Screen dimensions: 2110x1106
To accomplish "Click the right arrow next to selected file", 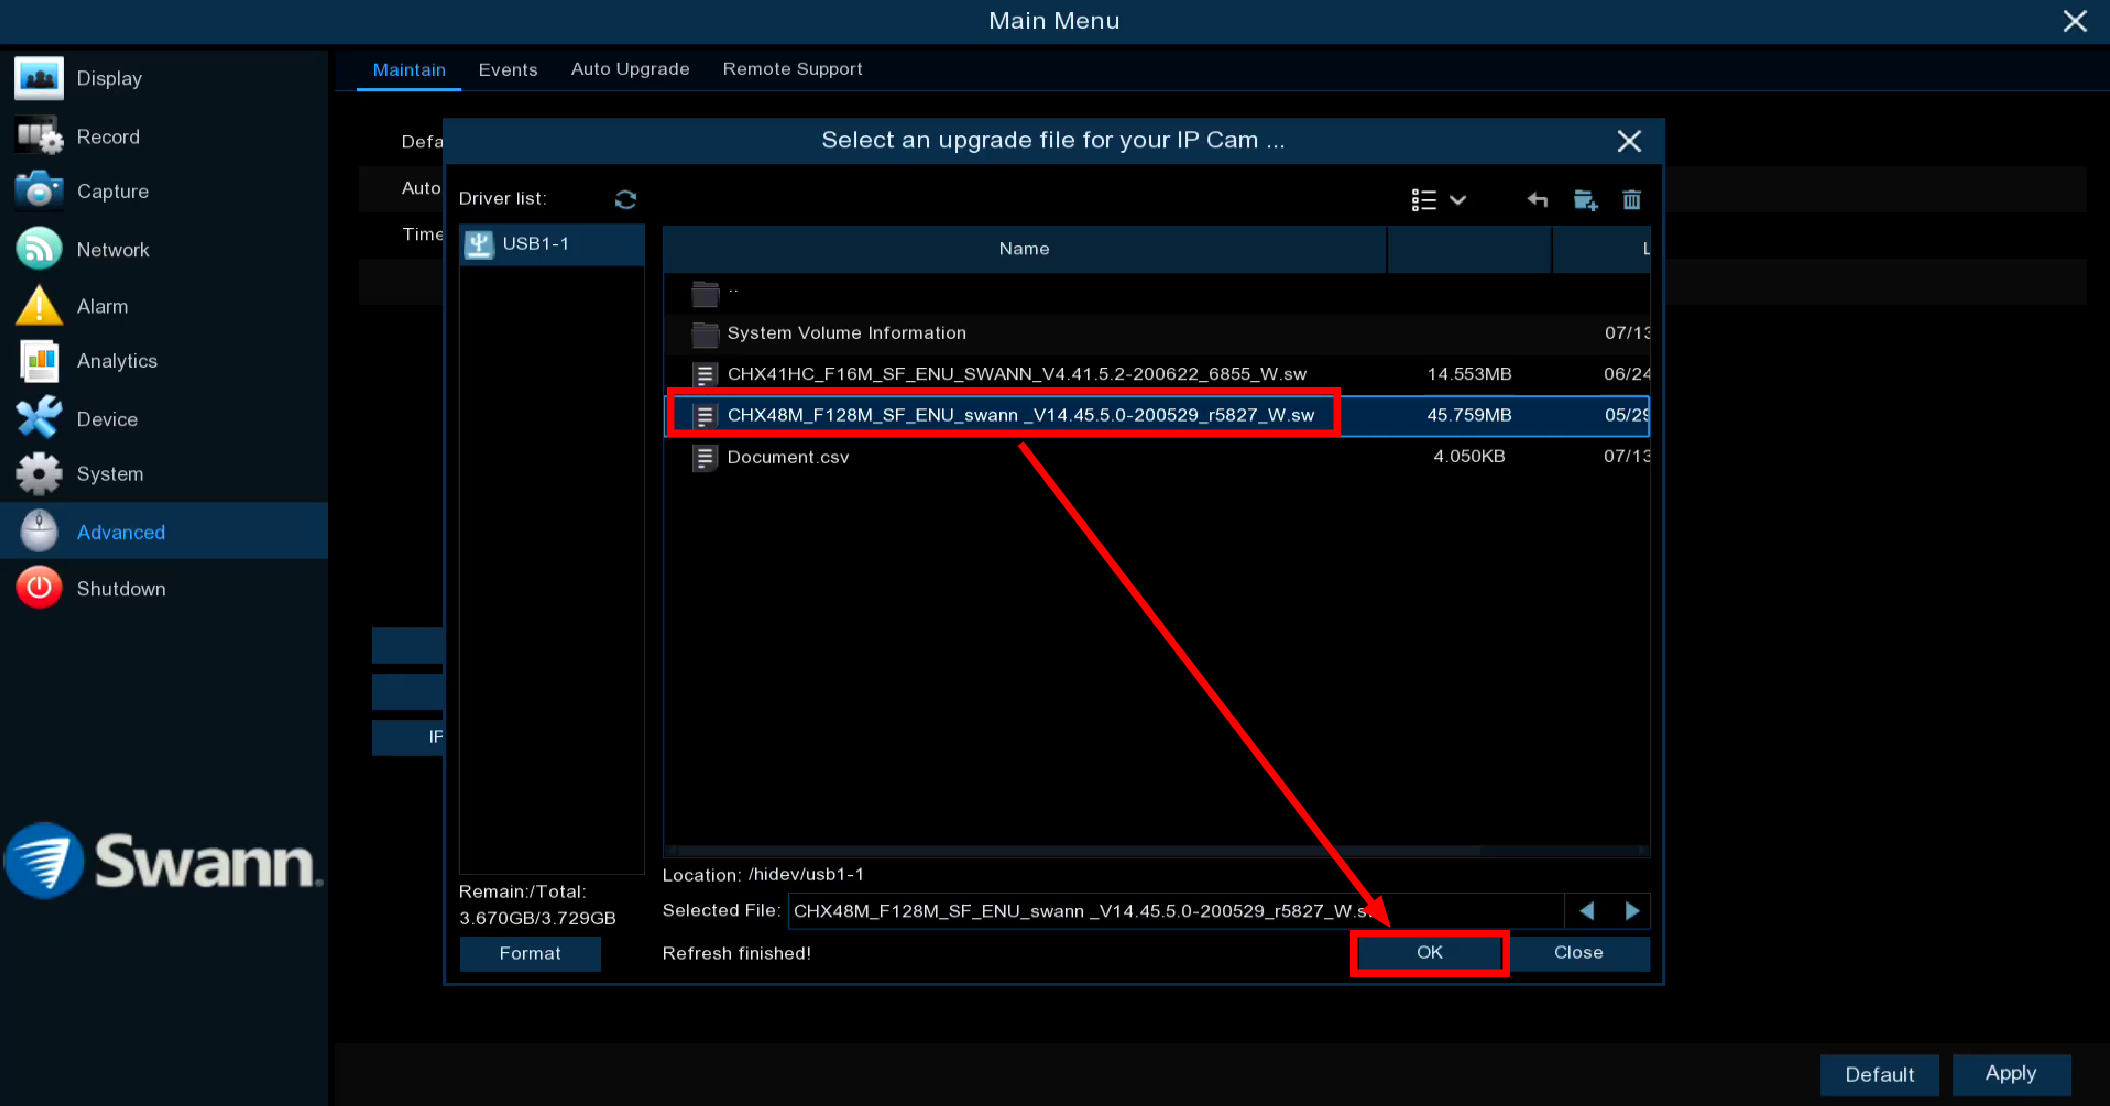I will click(1632, 911).
